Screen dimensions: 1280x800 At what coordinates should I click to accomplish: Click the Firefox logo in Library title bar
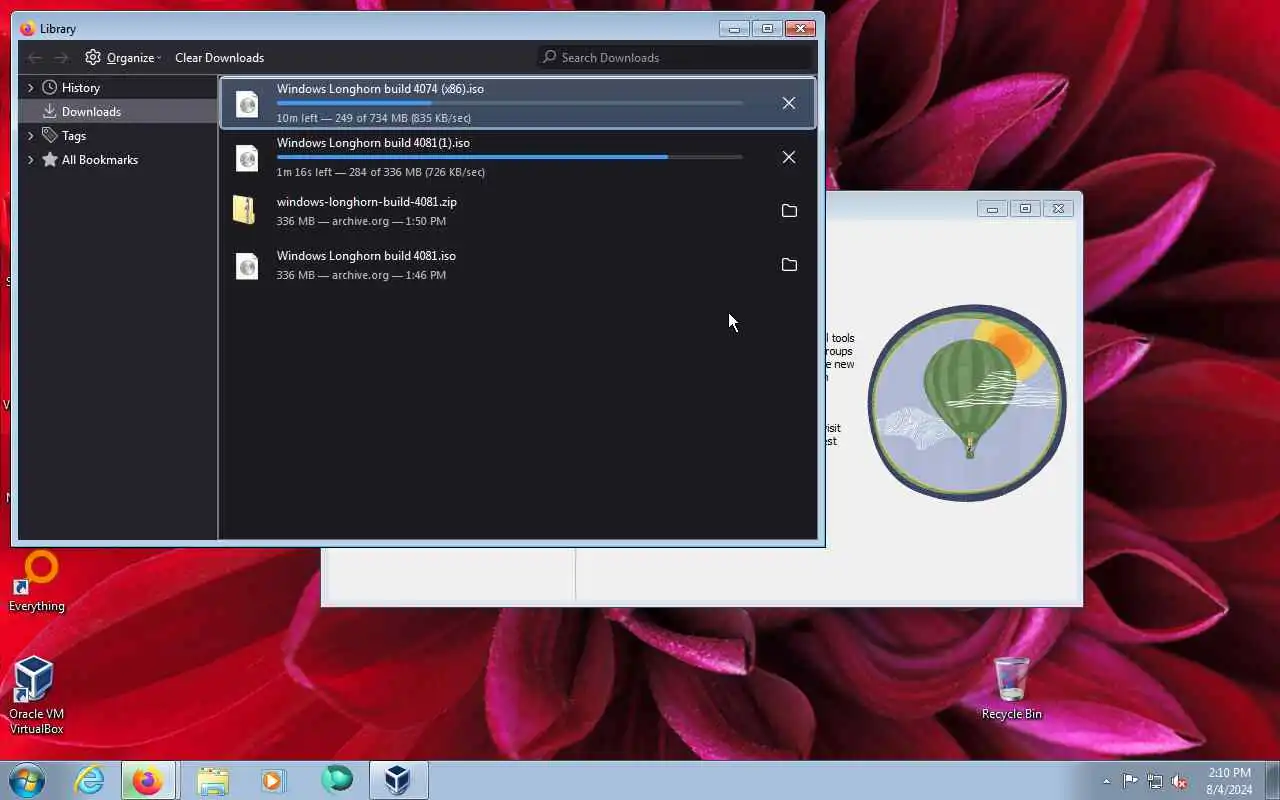(x=27, y=28)
